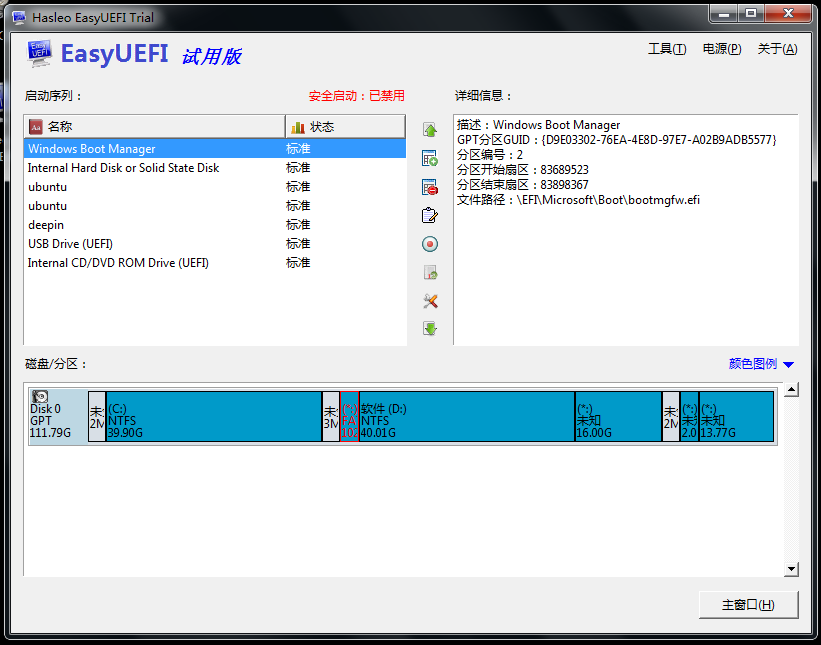The image size is (821, 645).
Task: Click the delete boot entry icon
Action: point(430,187)
